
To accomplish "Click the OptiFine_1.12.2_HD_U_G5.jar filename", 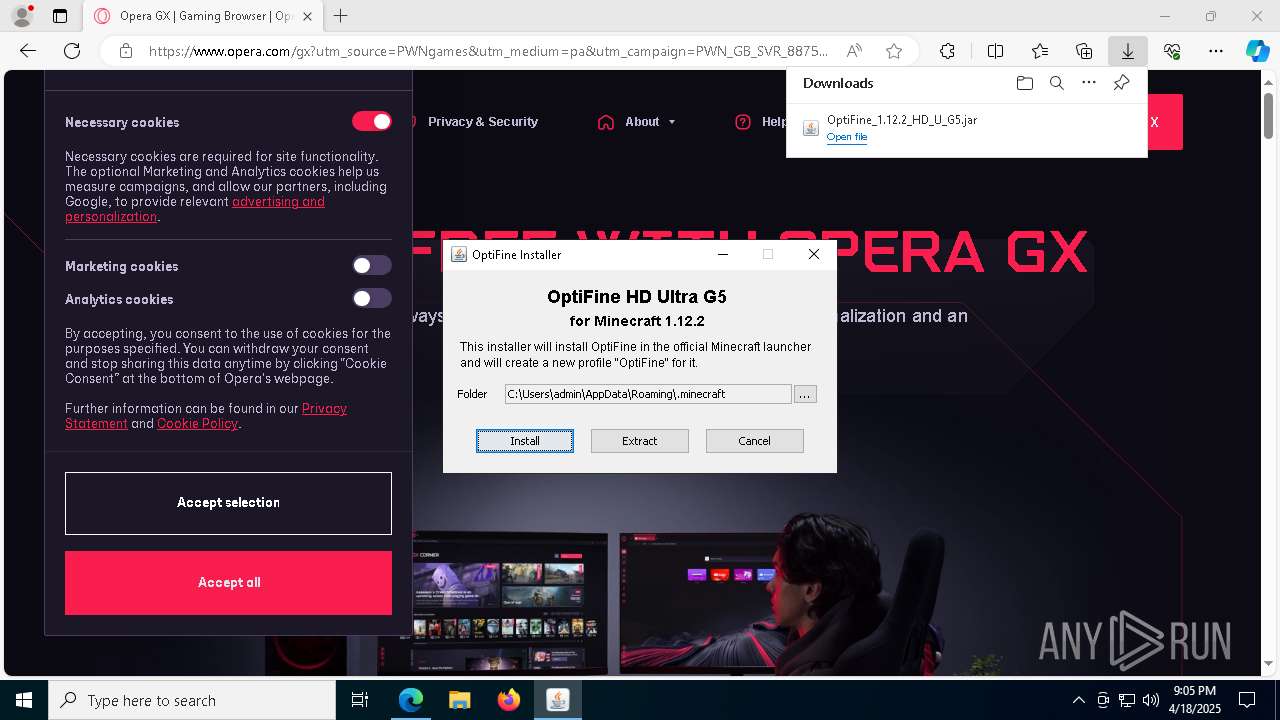I will tap(902, 119).
